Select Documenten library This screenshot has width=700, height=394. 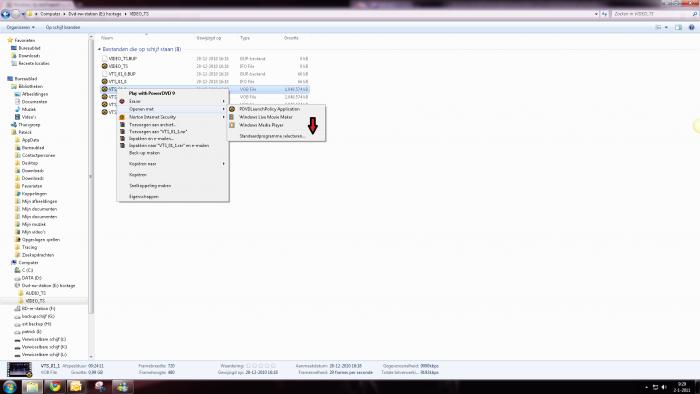tap(34, 102)
